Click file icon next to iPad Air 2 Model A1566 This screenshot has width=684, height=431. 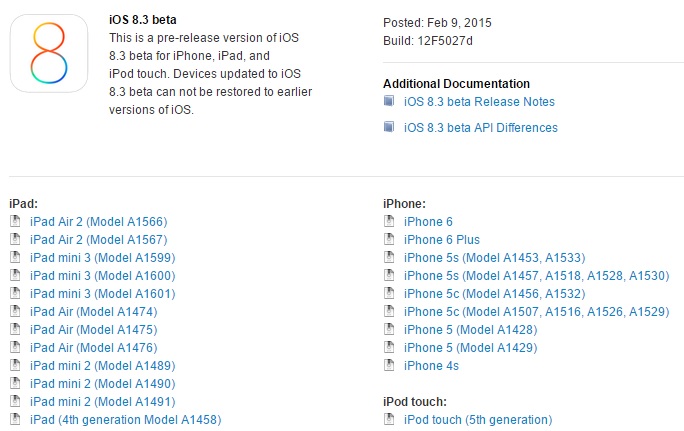pos(15,221)
